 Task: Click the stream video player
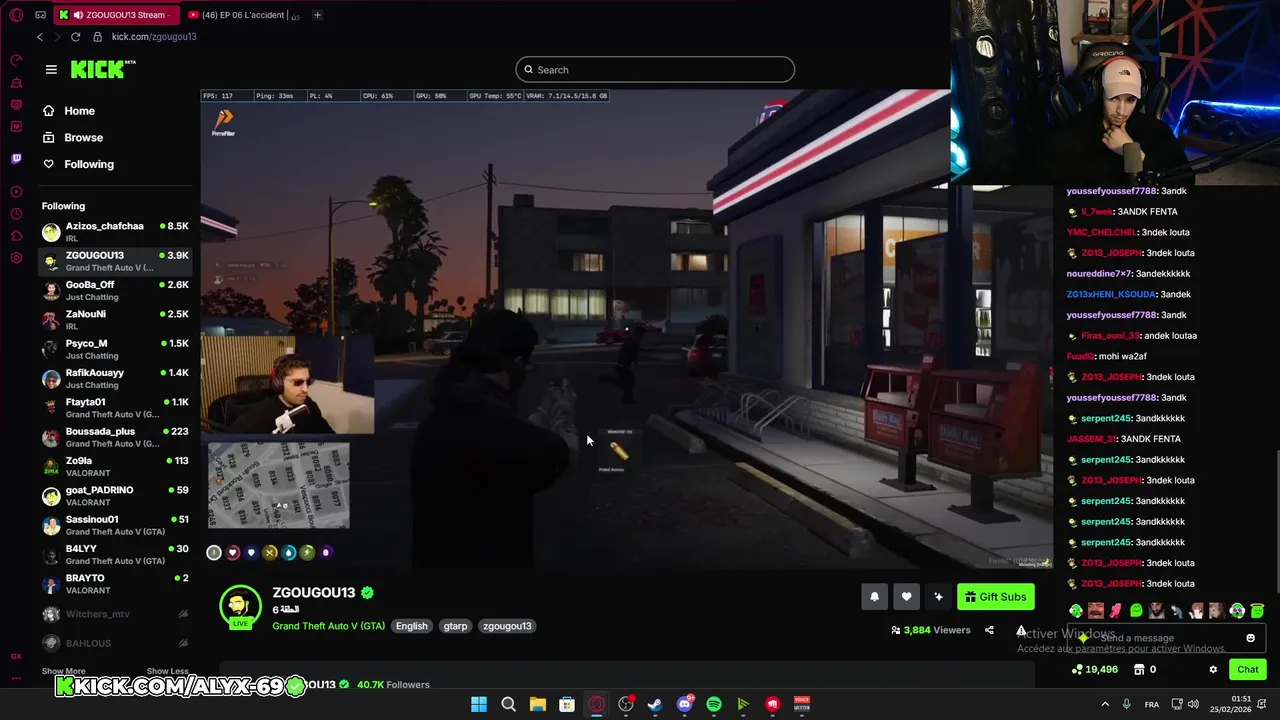coord(626,330)
